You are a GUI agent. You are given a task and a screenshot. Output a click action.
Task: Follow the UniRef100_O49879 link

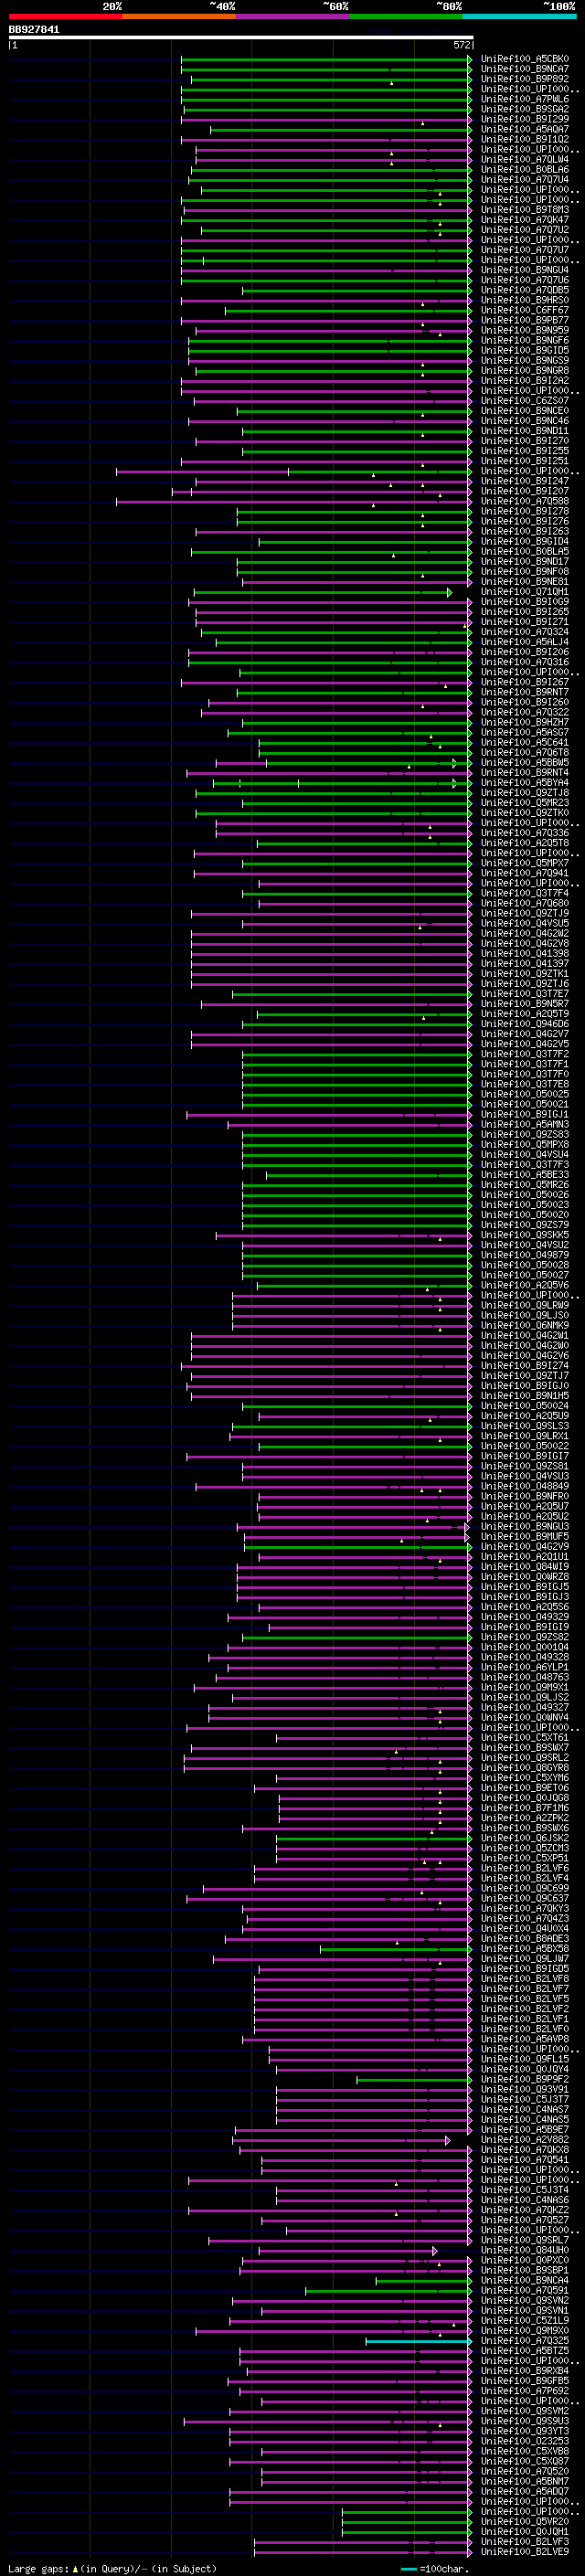[x=525, y=1255]
